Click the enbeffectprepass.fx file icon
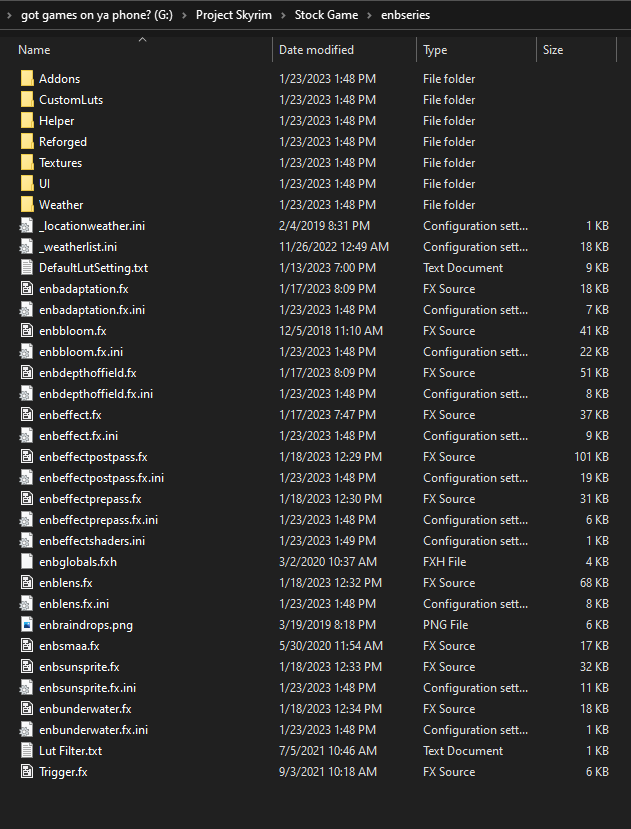This screenshot has height=829, width=631. 26,499
